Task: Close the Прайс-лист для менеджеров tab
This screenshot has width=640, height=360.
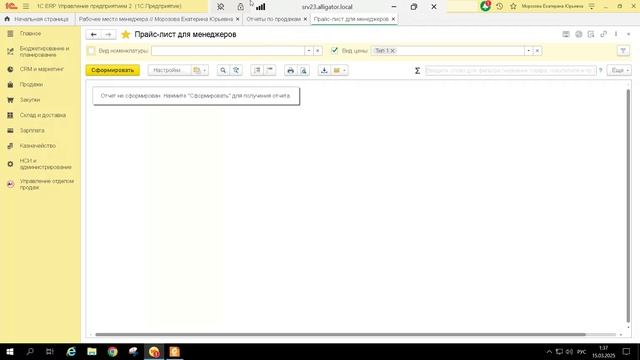Action: click(393, 19)
